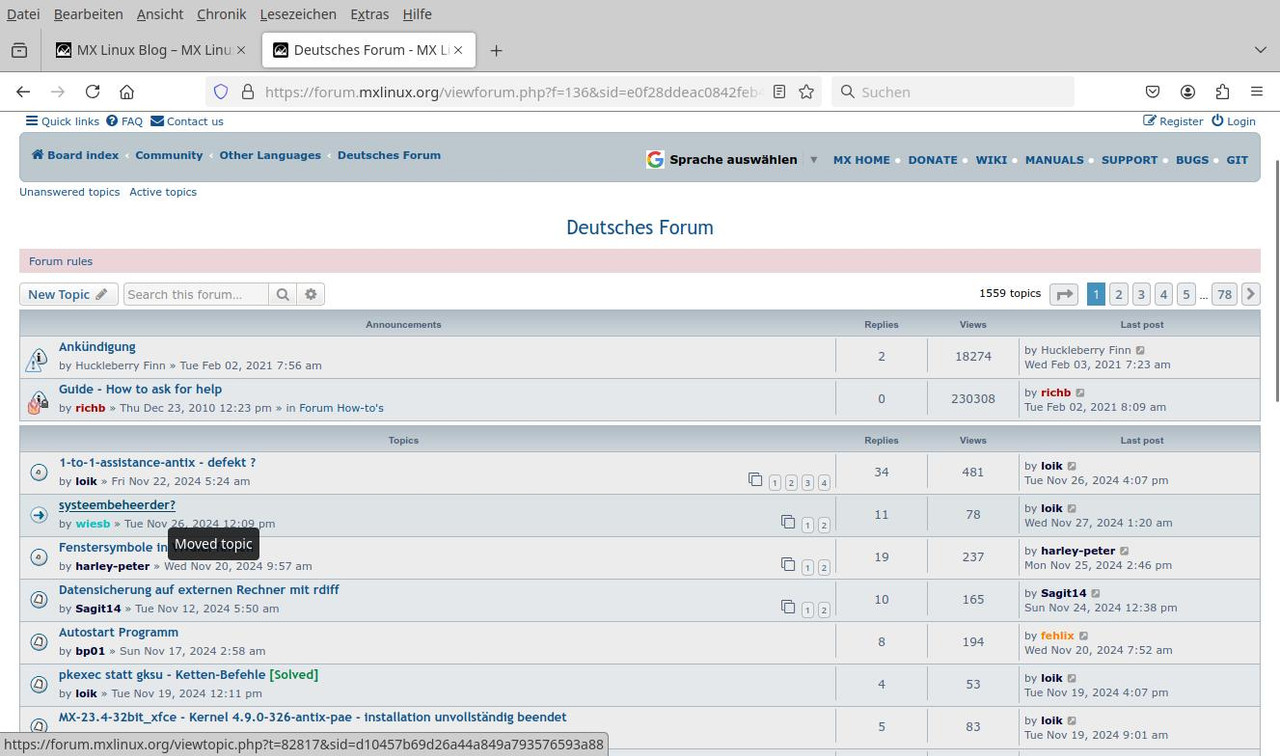Open topic 1-to-1-assistance-antix - defekt ?

point(157,463)
